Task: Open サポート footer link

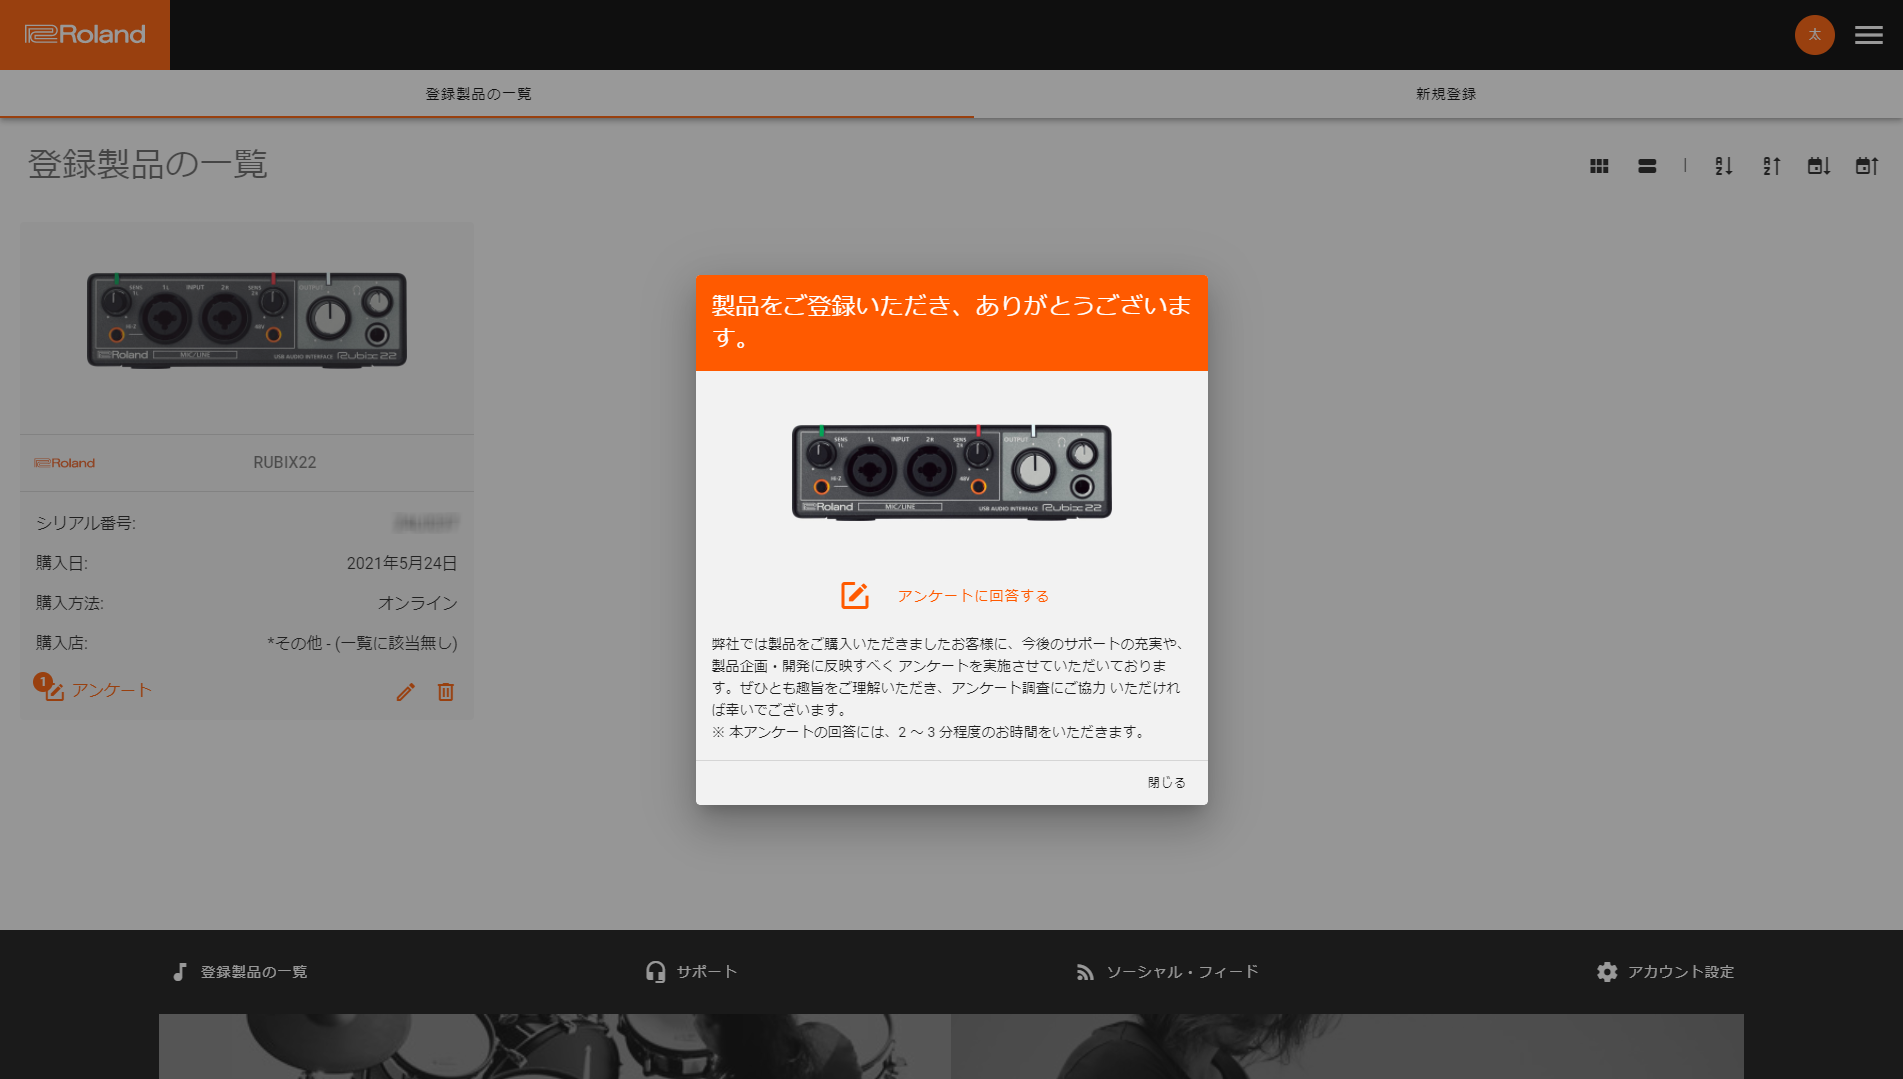Action: (707, 972)
